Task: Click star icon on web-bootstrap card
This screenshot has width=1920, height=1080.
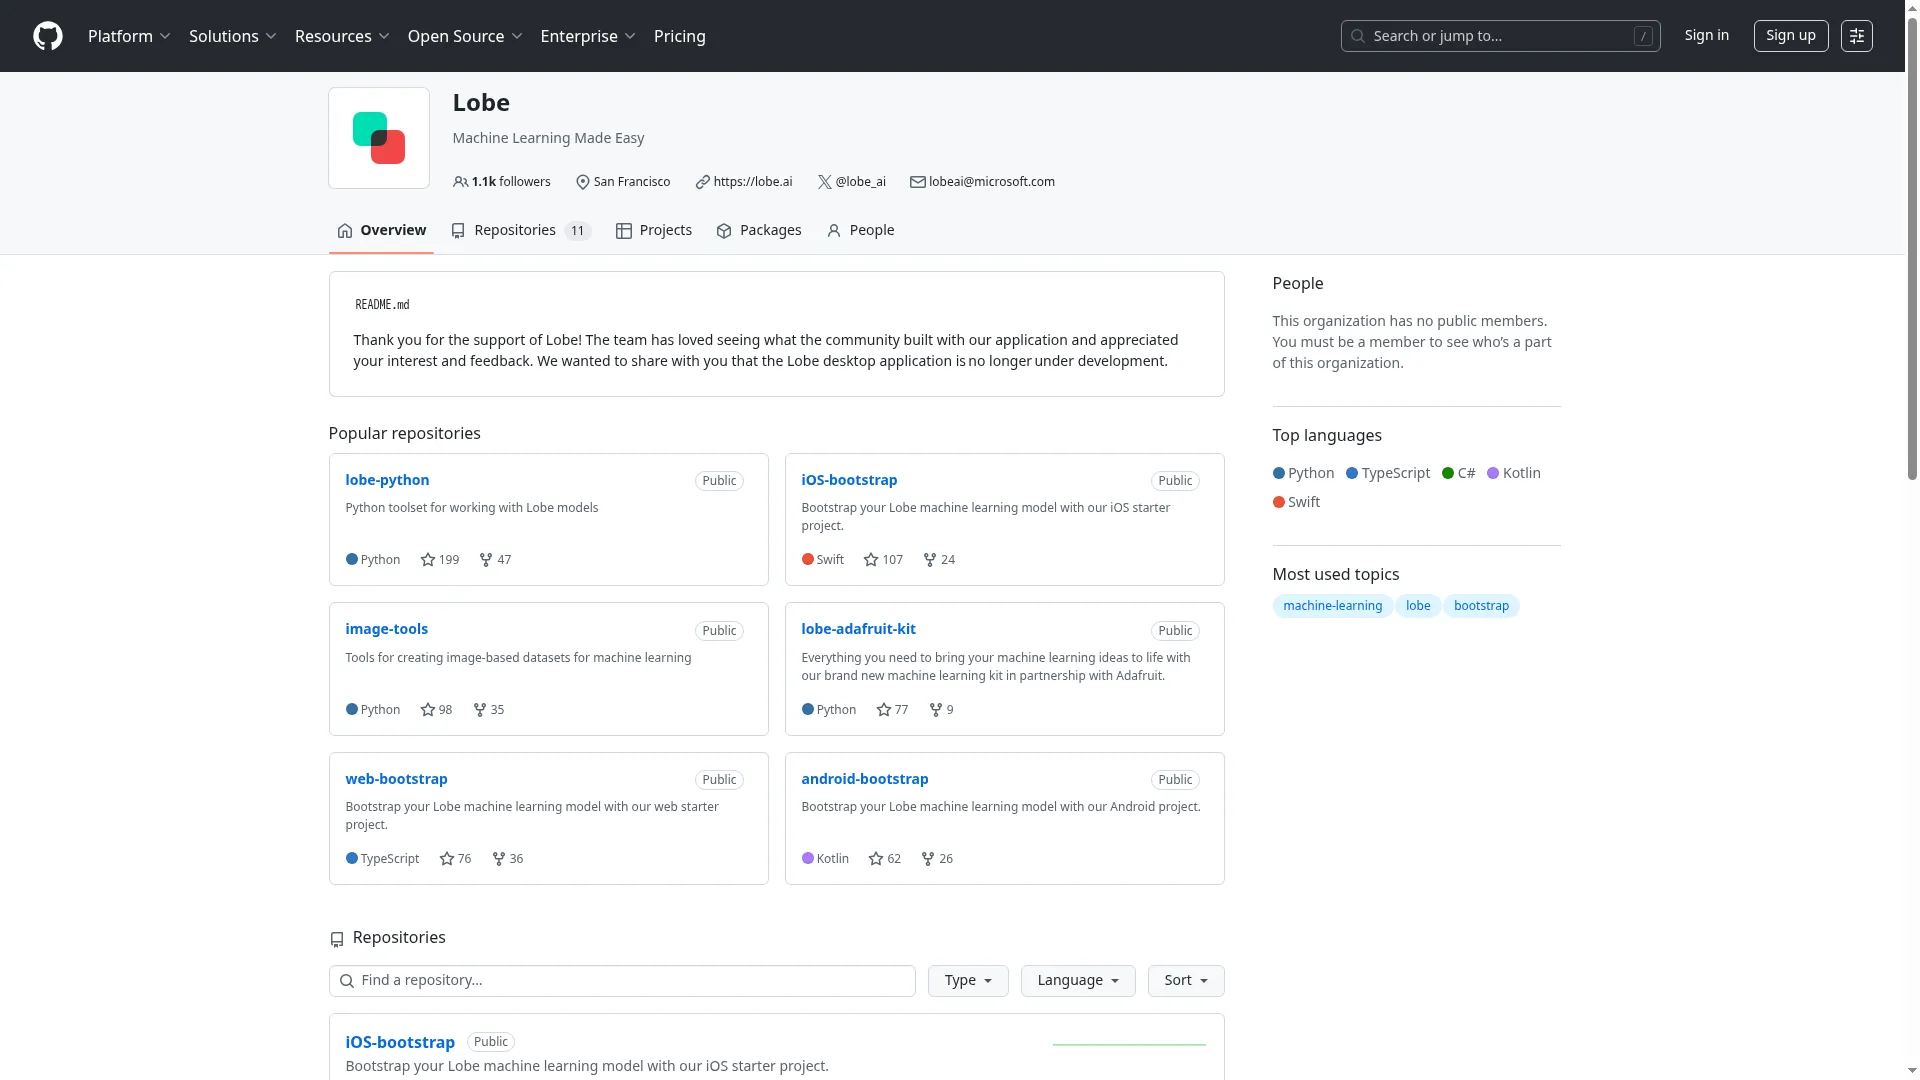Action: 447,859
